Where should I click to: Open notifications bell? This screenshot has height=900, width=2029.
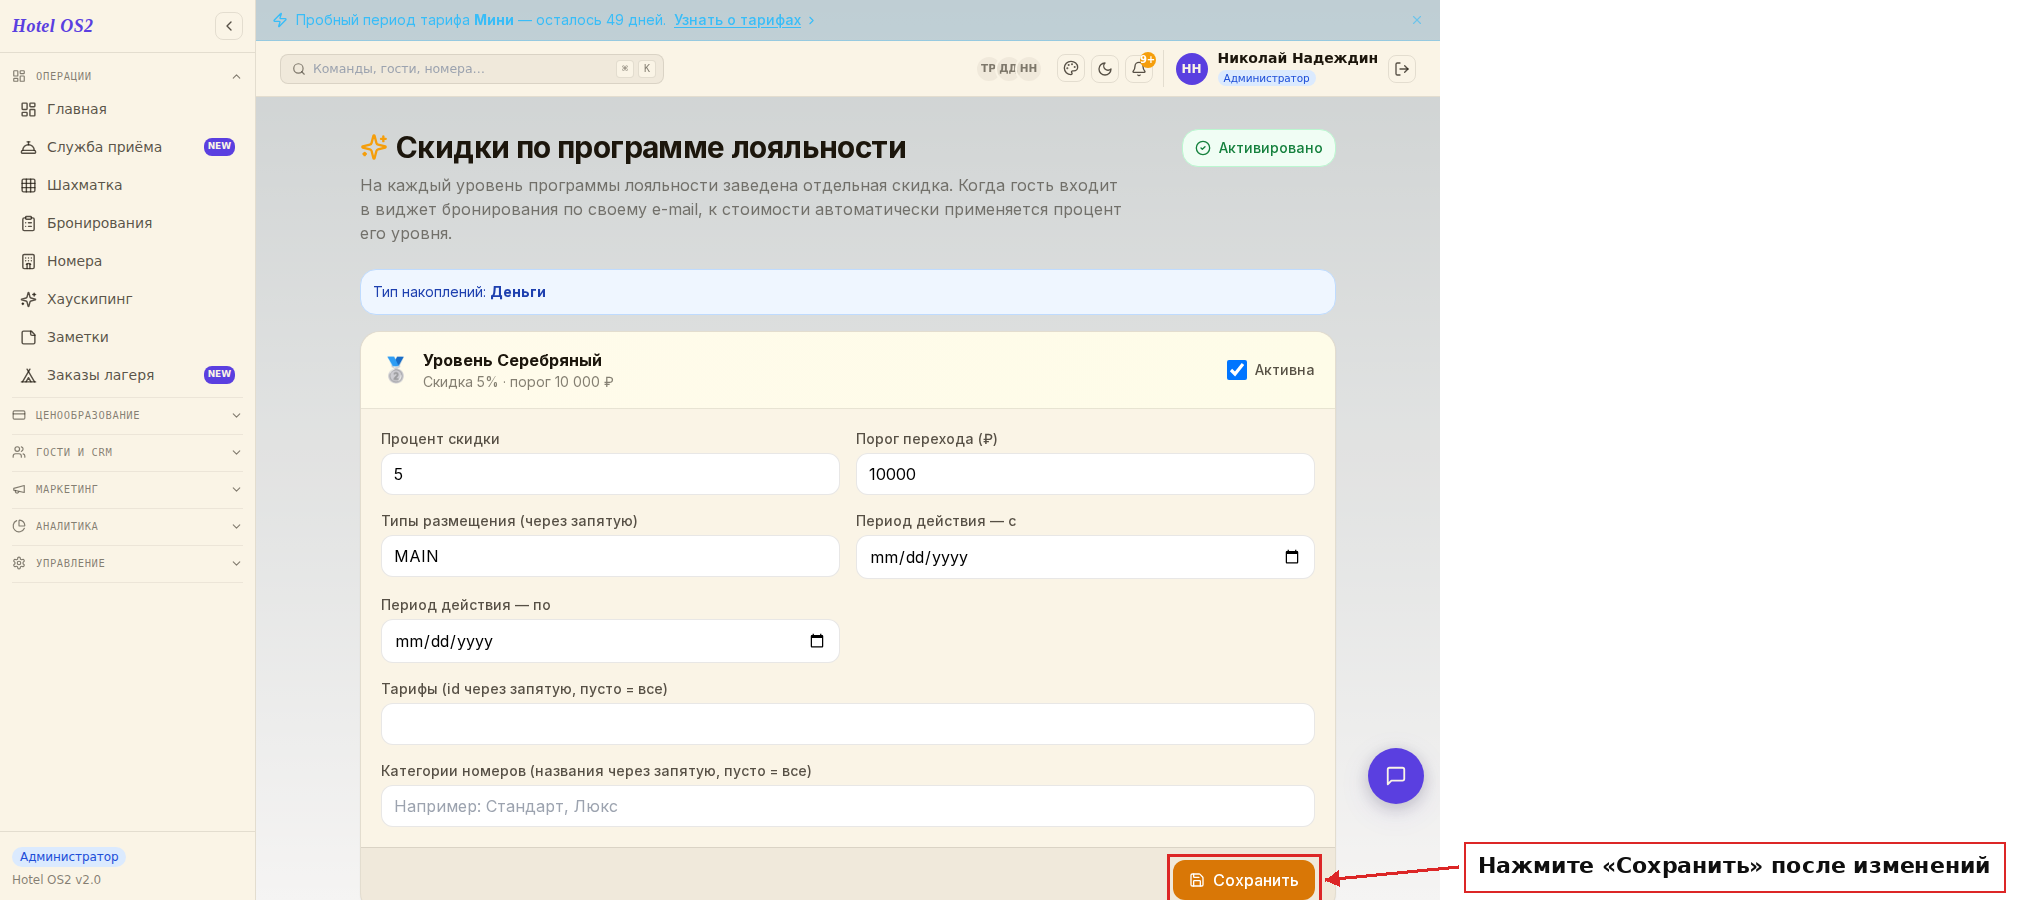[x=1139, y=69]
